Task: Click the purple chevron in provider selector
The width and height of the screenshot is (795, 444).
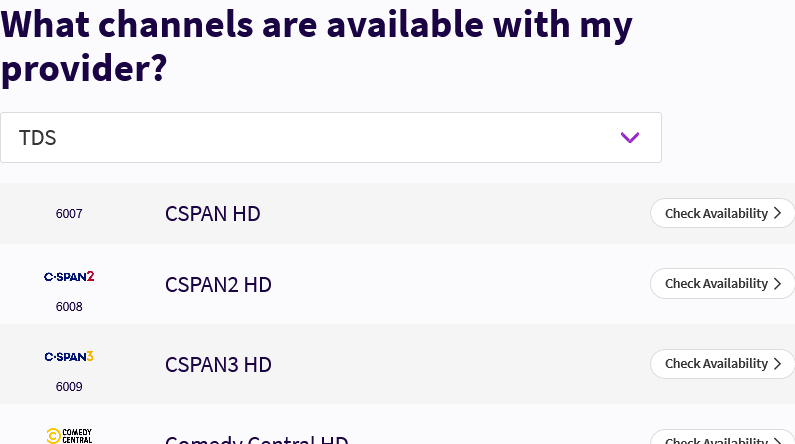Action: click(630, 137)
